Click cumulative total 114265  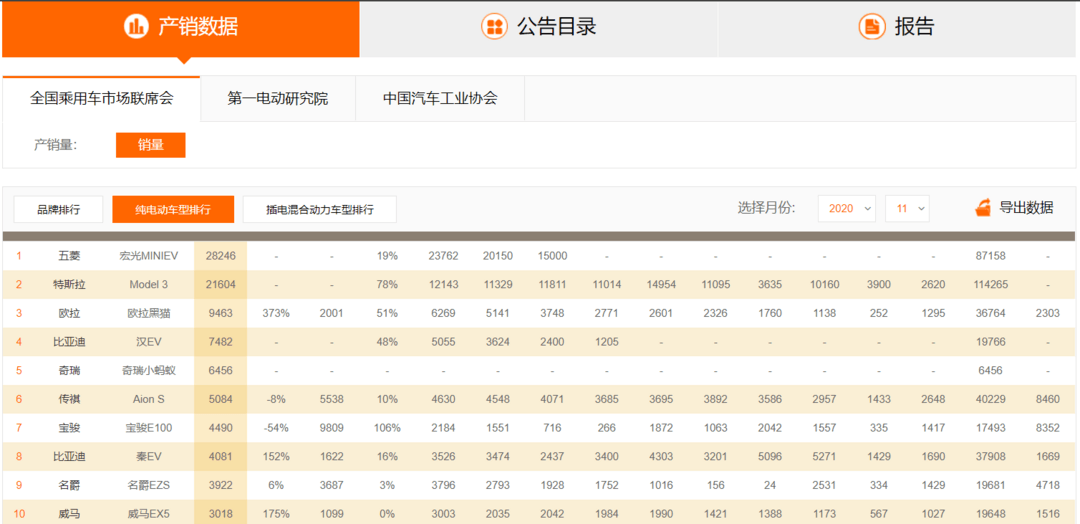(x=991, y=284)
